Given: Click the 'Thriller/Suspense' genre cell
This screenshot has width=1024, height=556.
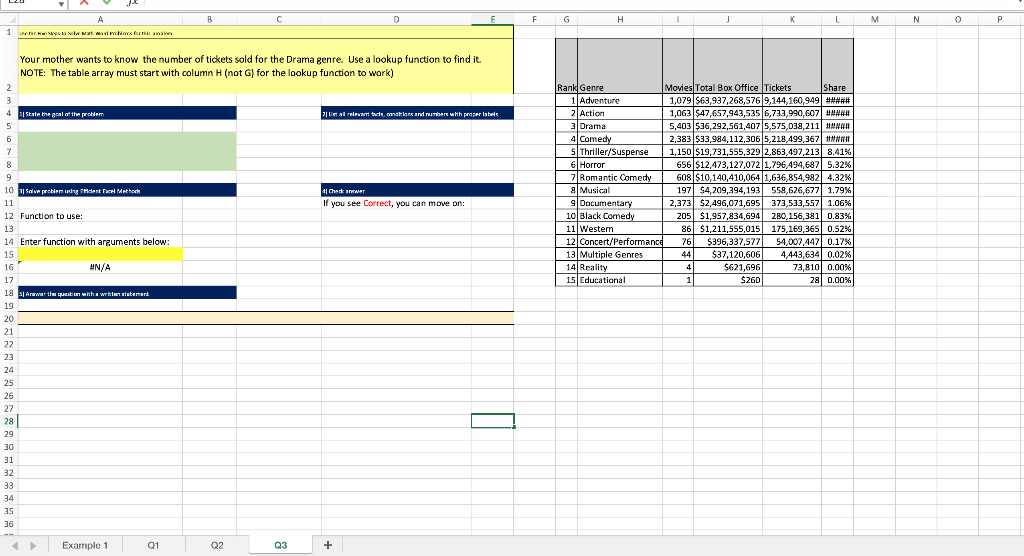Looking at the screenshot, I should pyautogui.click(x=620, y=152).
